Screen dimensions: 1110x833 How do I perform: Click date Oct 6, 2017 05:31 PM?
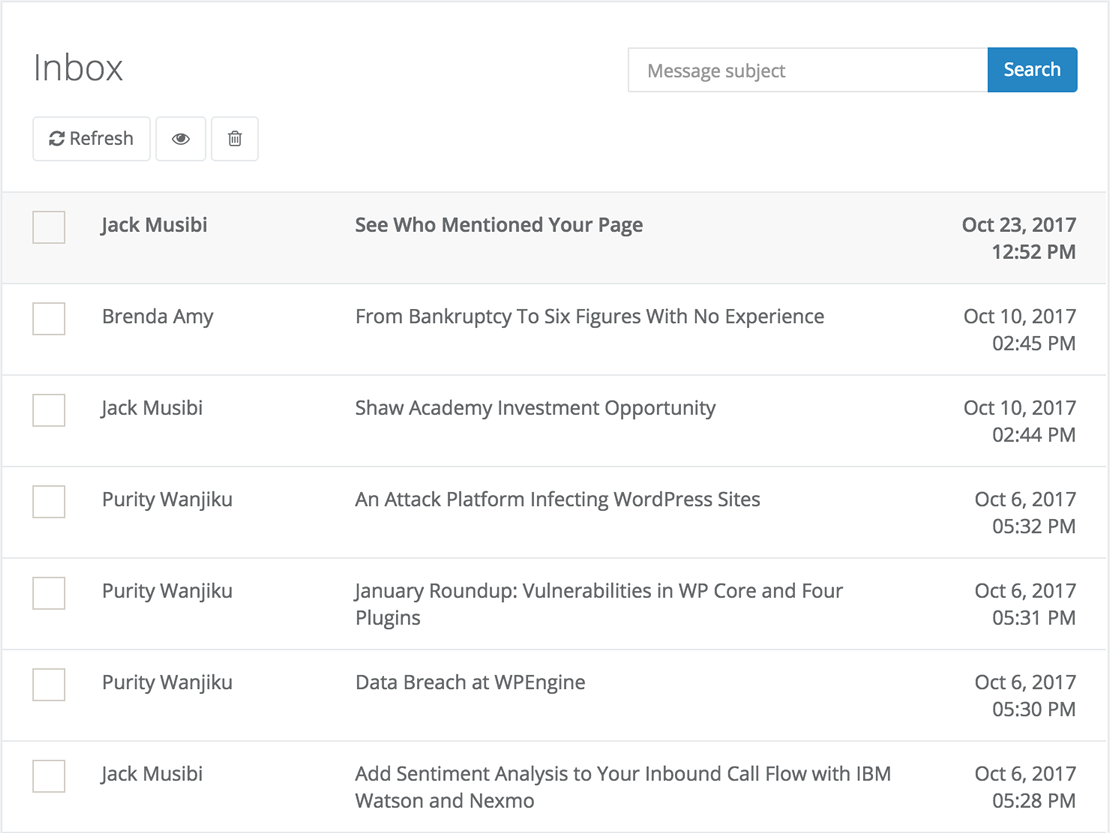[1025, 604]
